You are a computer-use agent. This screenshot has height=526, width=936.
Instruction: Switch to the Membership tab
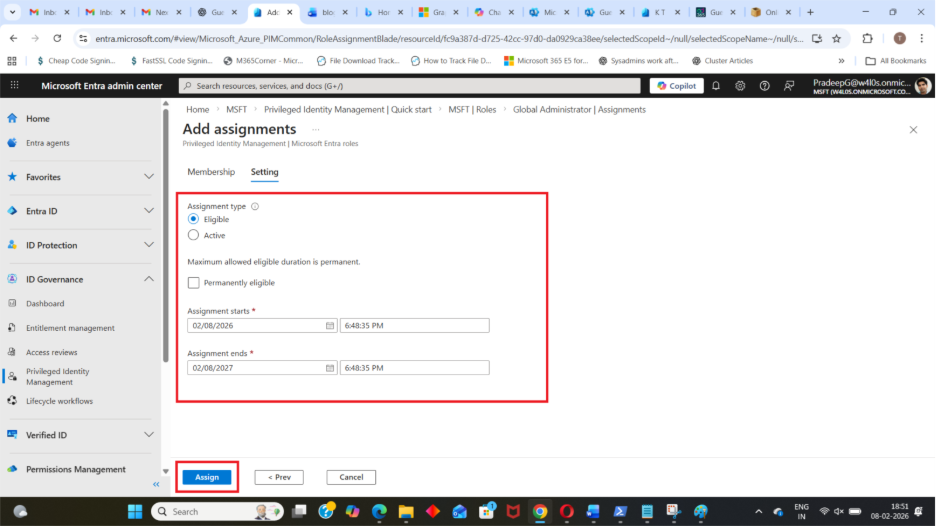coord(211,172)
